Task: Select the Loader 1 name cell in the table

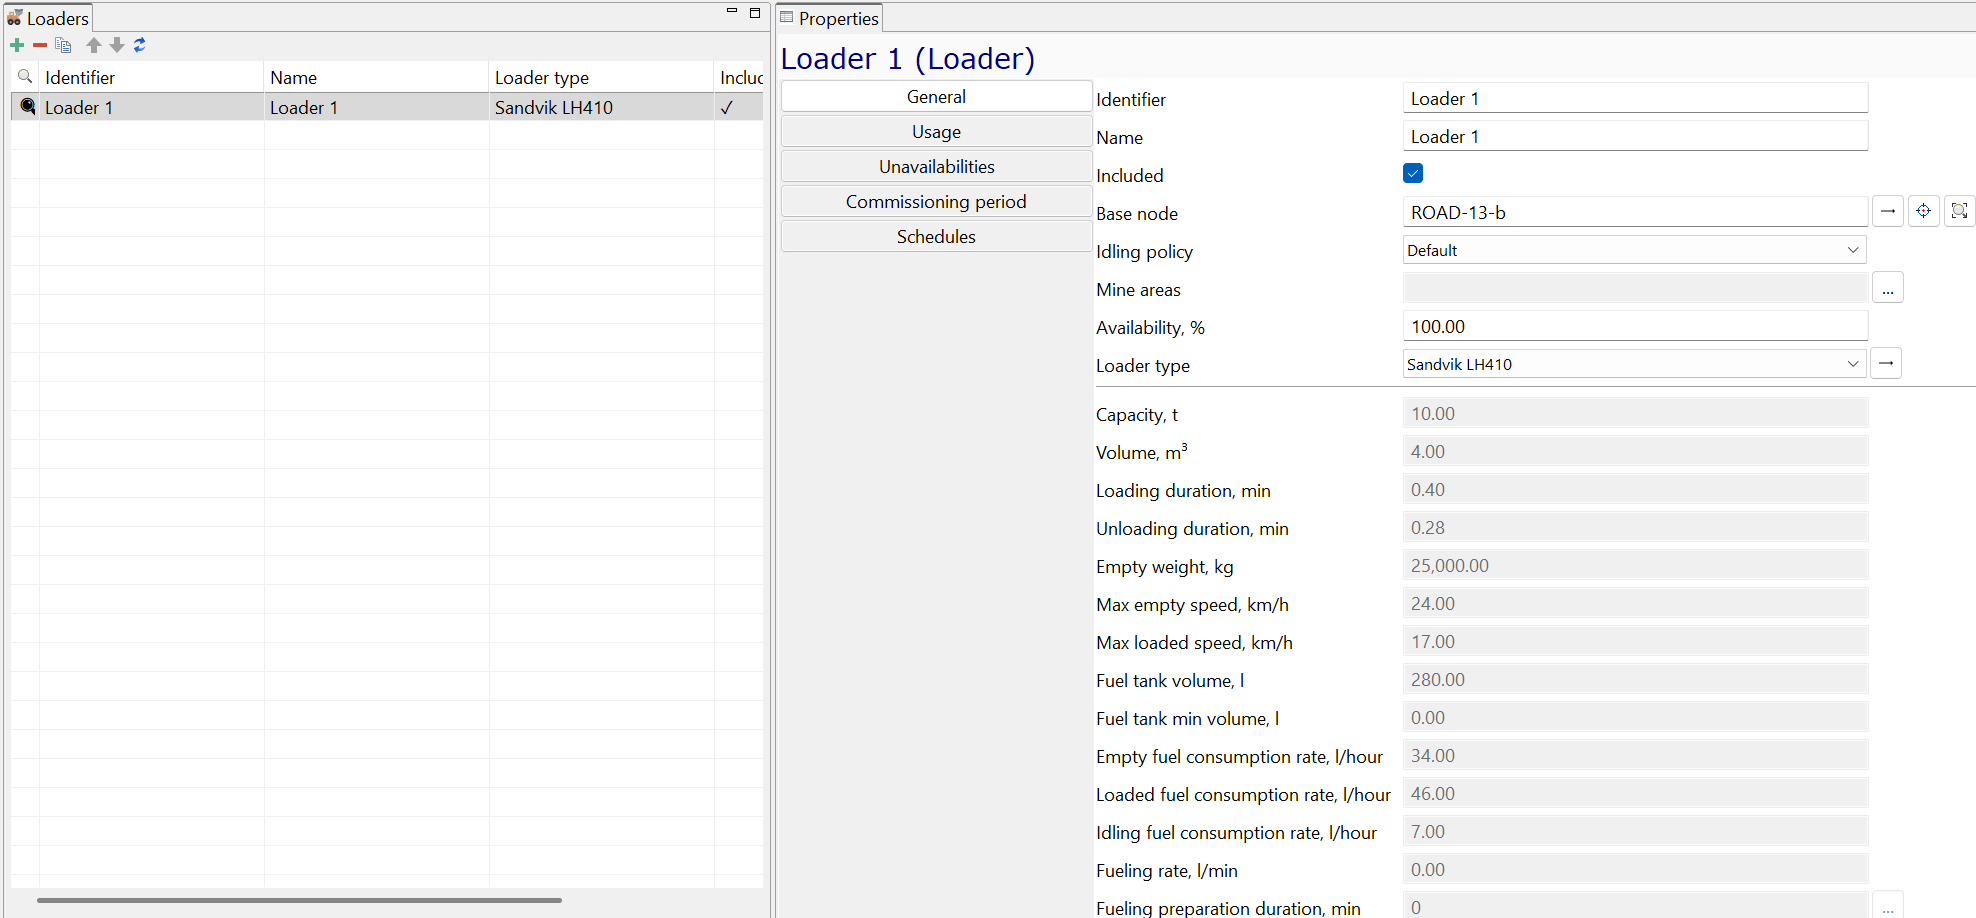Action: 376,107
